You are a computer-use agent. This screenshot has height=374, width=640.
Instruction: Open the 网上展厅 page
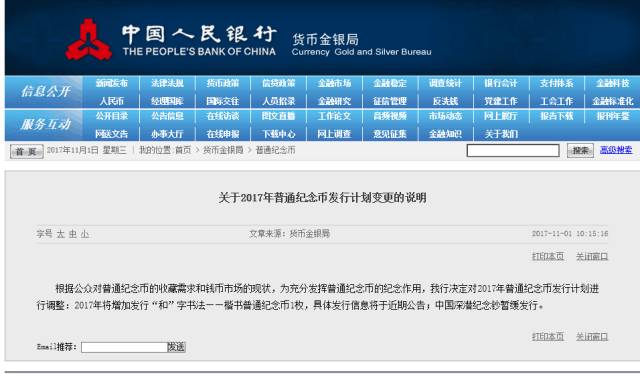tap(501, 116)
